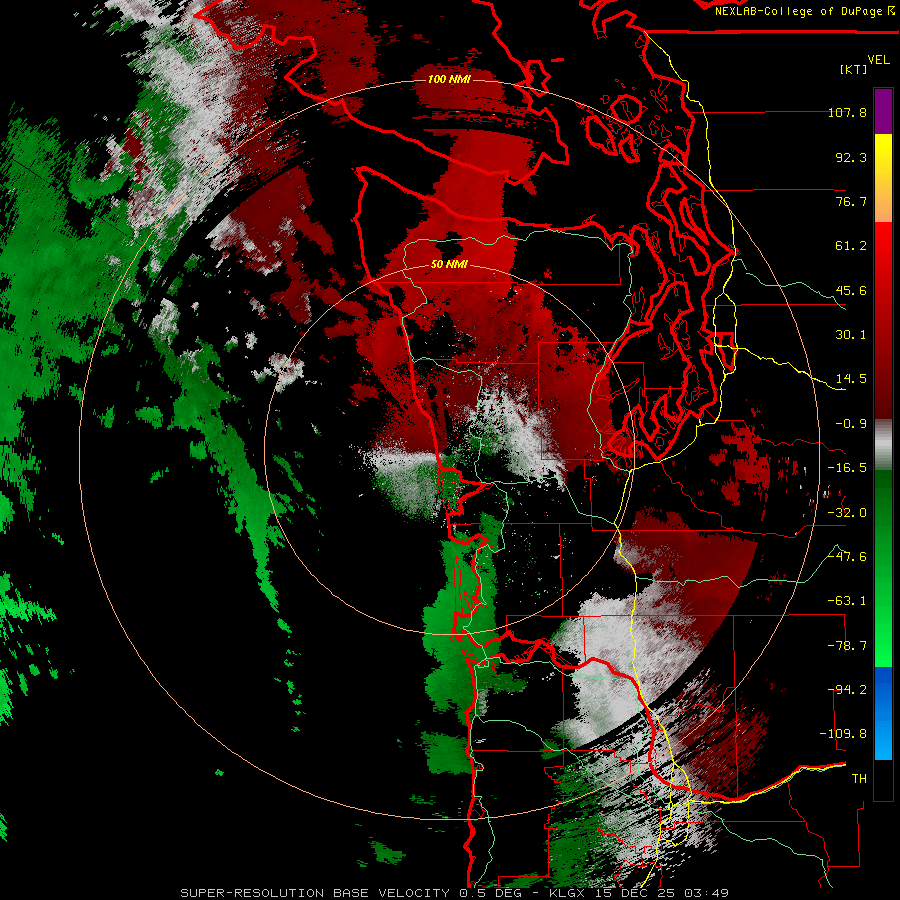Screen dimensions: 900x900
Task: Select the -0.9 scale value
Action: pos(851,424)
